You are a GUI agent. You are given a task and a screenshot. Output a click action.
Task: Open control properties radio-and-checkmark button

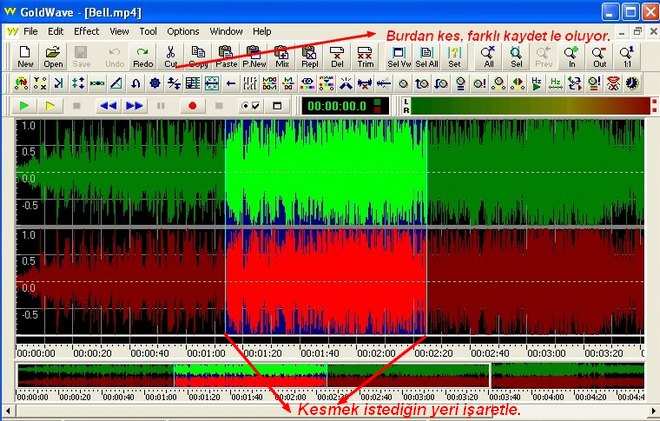pos(250,106)
